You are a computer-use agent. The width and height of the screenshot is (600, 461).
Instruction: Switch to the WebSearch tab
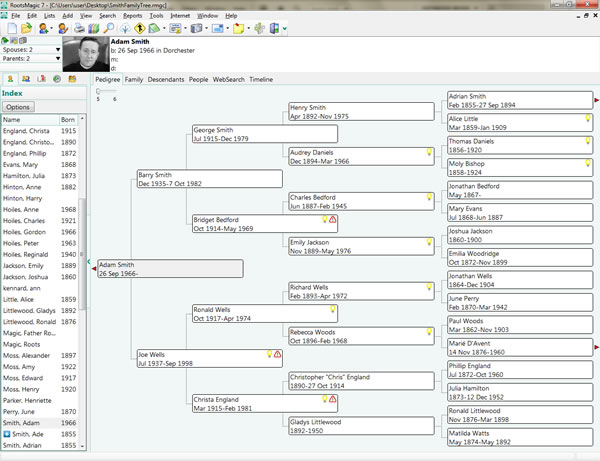tap(228, 80)
